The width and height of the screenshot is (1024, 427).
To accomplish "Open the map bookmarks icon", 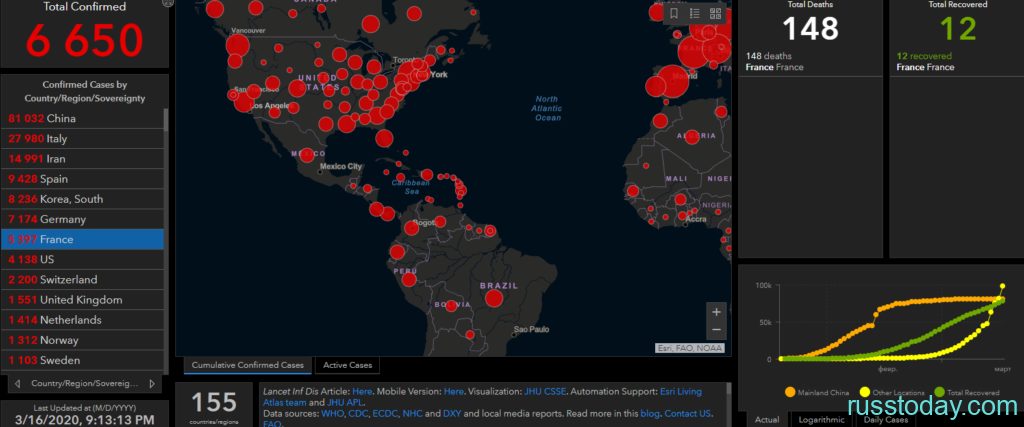I will coord(674,13).
